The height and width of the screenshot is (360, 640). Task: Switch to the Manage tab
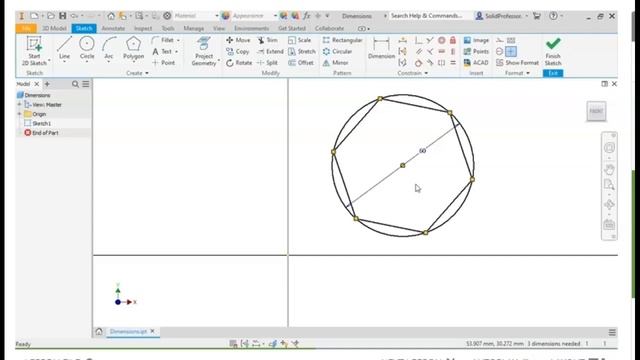[x=193, y=28]
